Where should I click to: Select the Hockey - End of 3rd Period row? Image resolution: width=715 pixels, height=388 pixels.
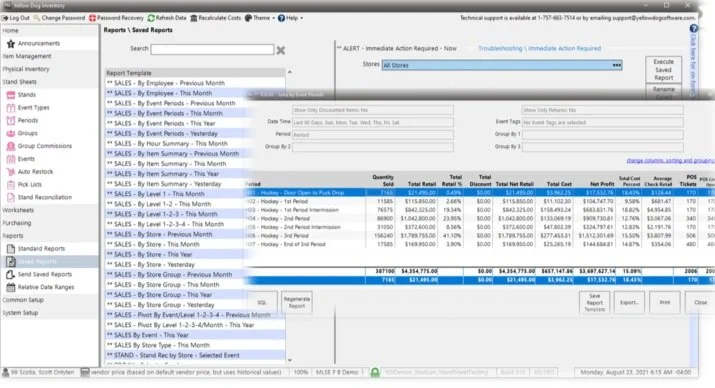point(479,245)
